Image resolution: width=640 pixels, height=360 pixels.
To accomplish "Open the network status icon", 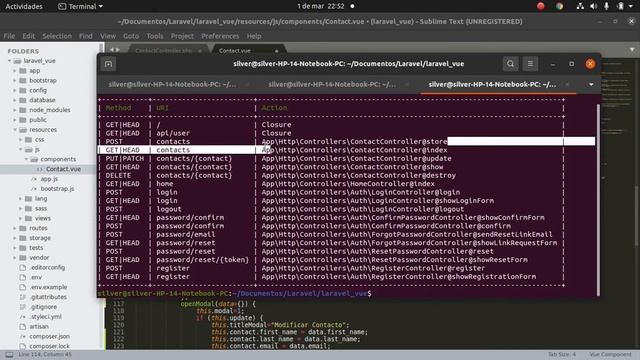I will tap(580, 6).
